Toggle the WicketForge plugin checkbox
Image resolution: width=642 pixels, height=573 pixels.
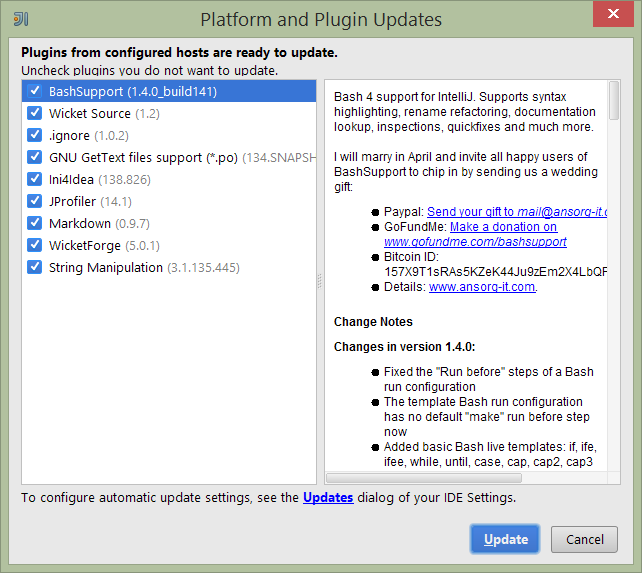[x=35, y=245]
